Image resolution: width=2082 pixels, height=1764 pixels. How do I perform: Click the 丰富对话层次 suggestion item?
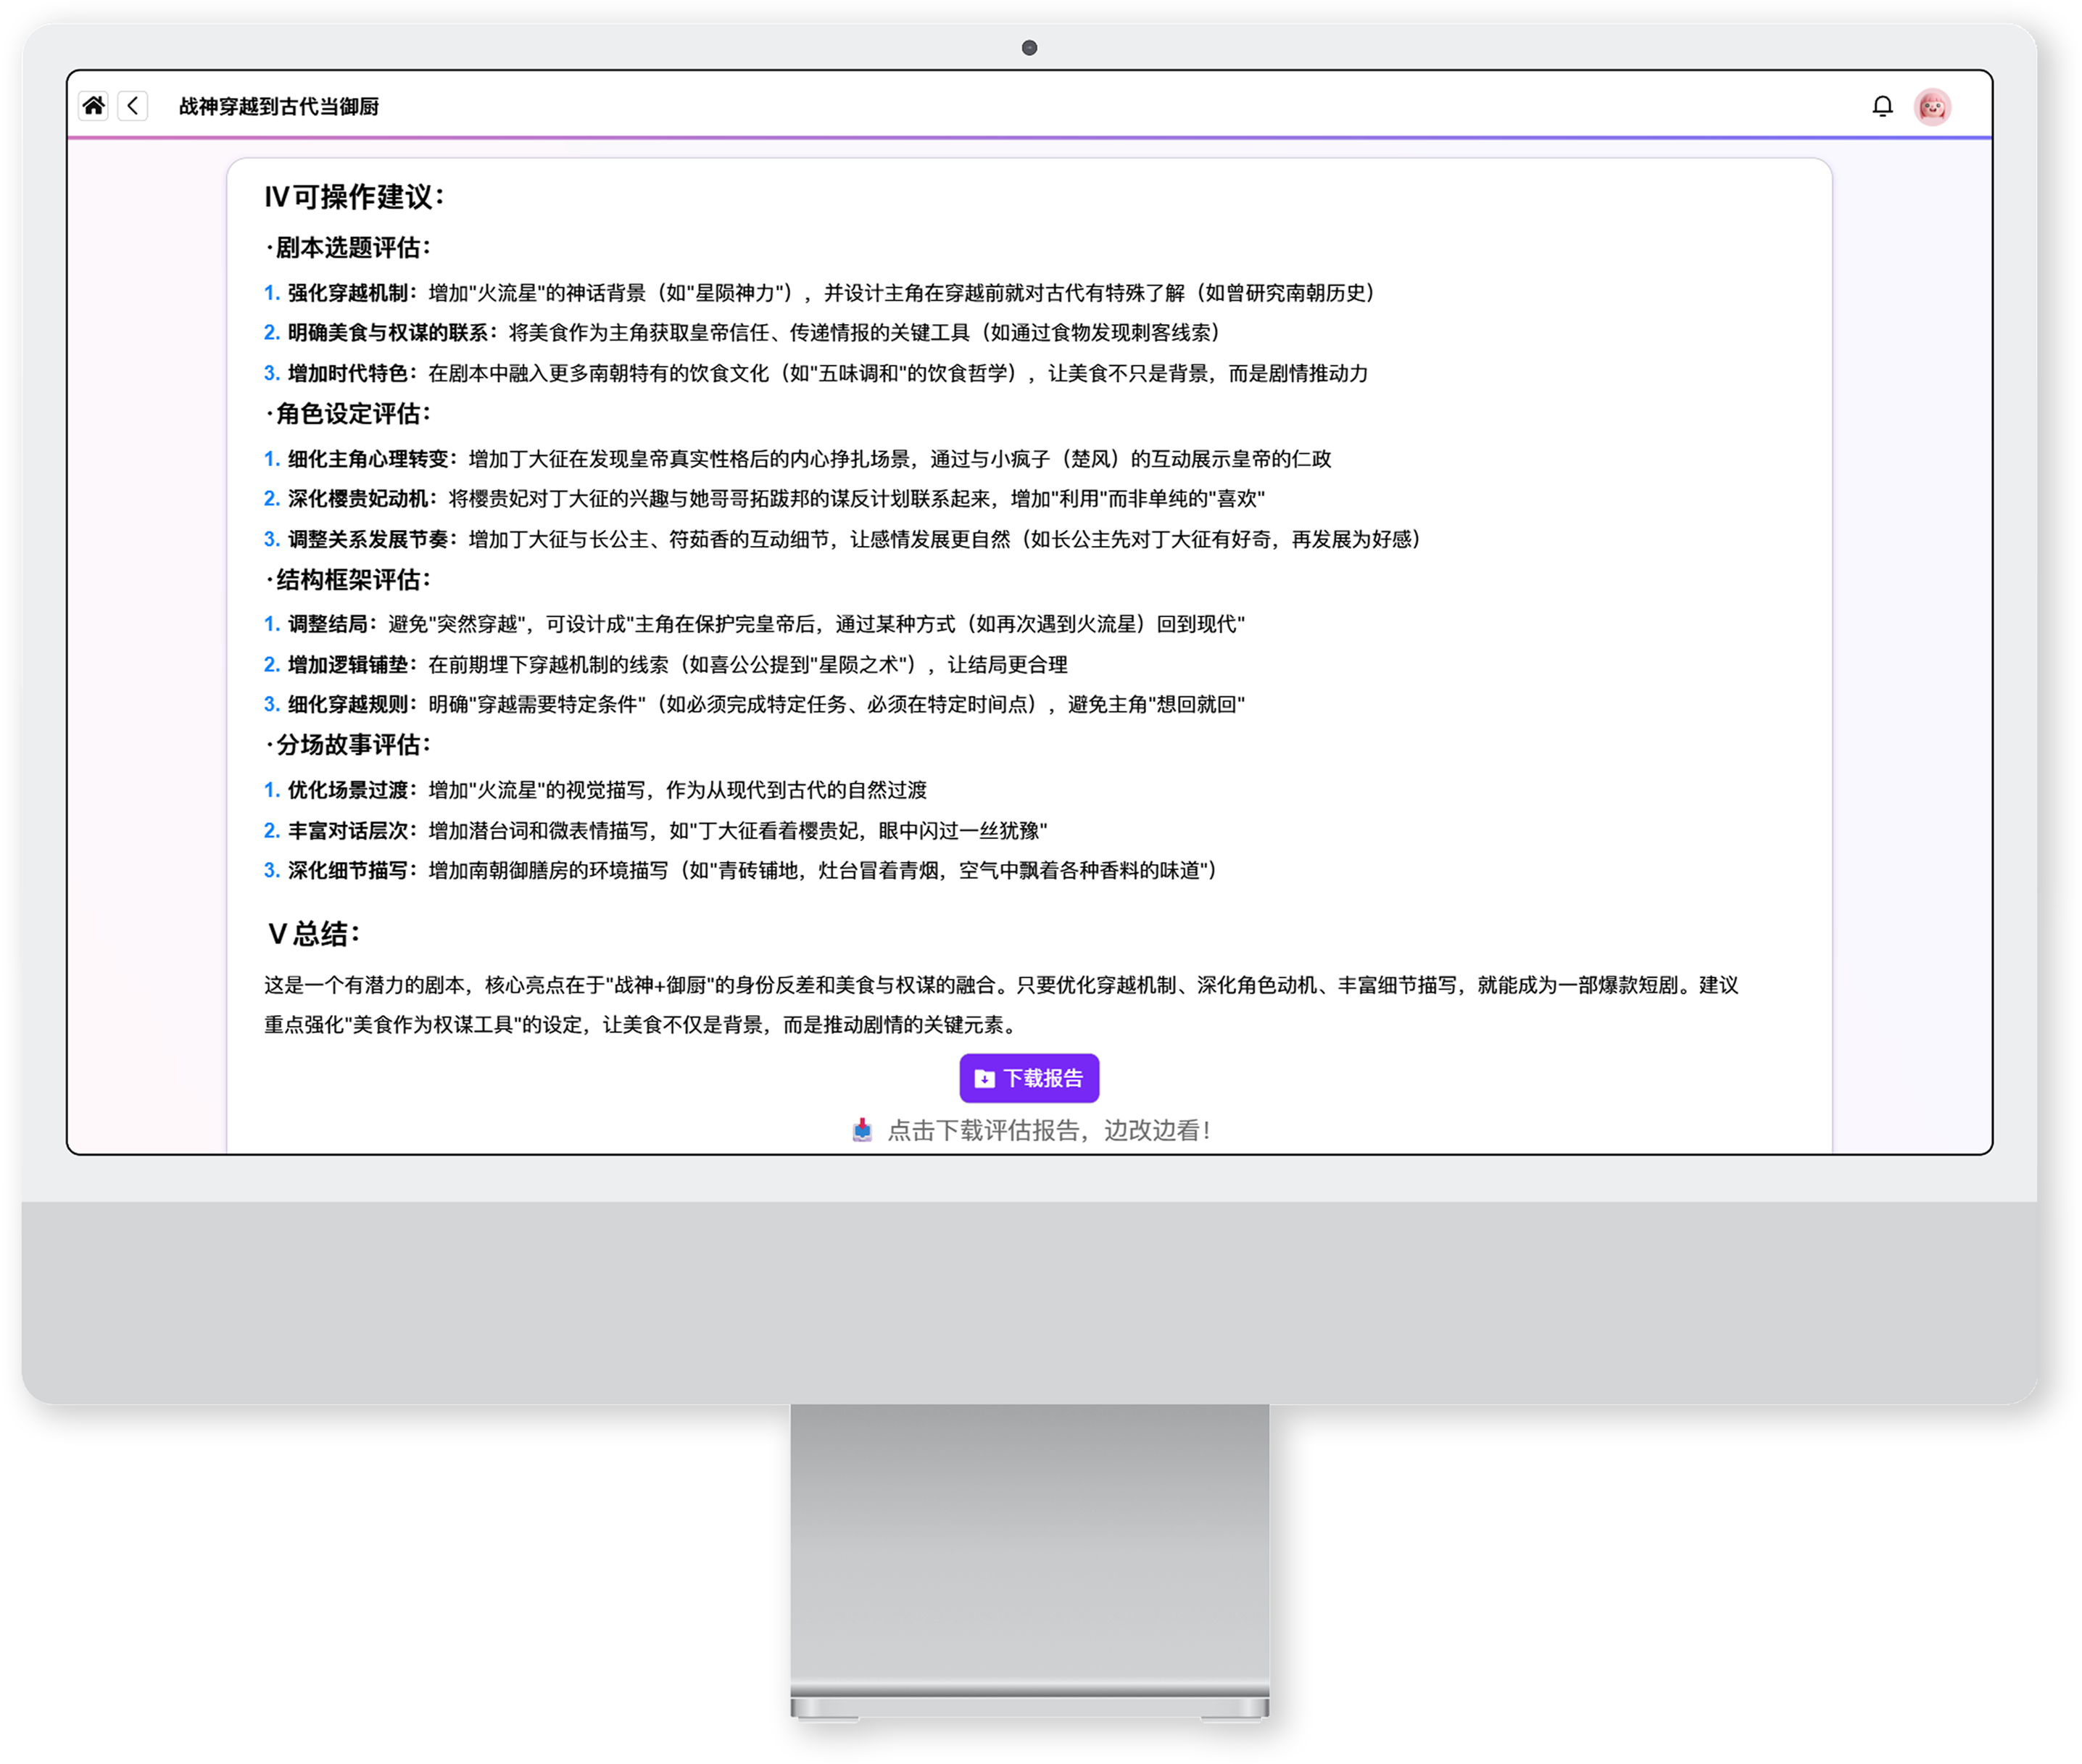coord(656,830)
